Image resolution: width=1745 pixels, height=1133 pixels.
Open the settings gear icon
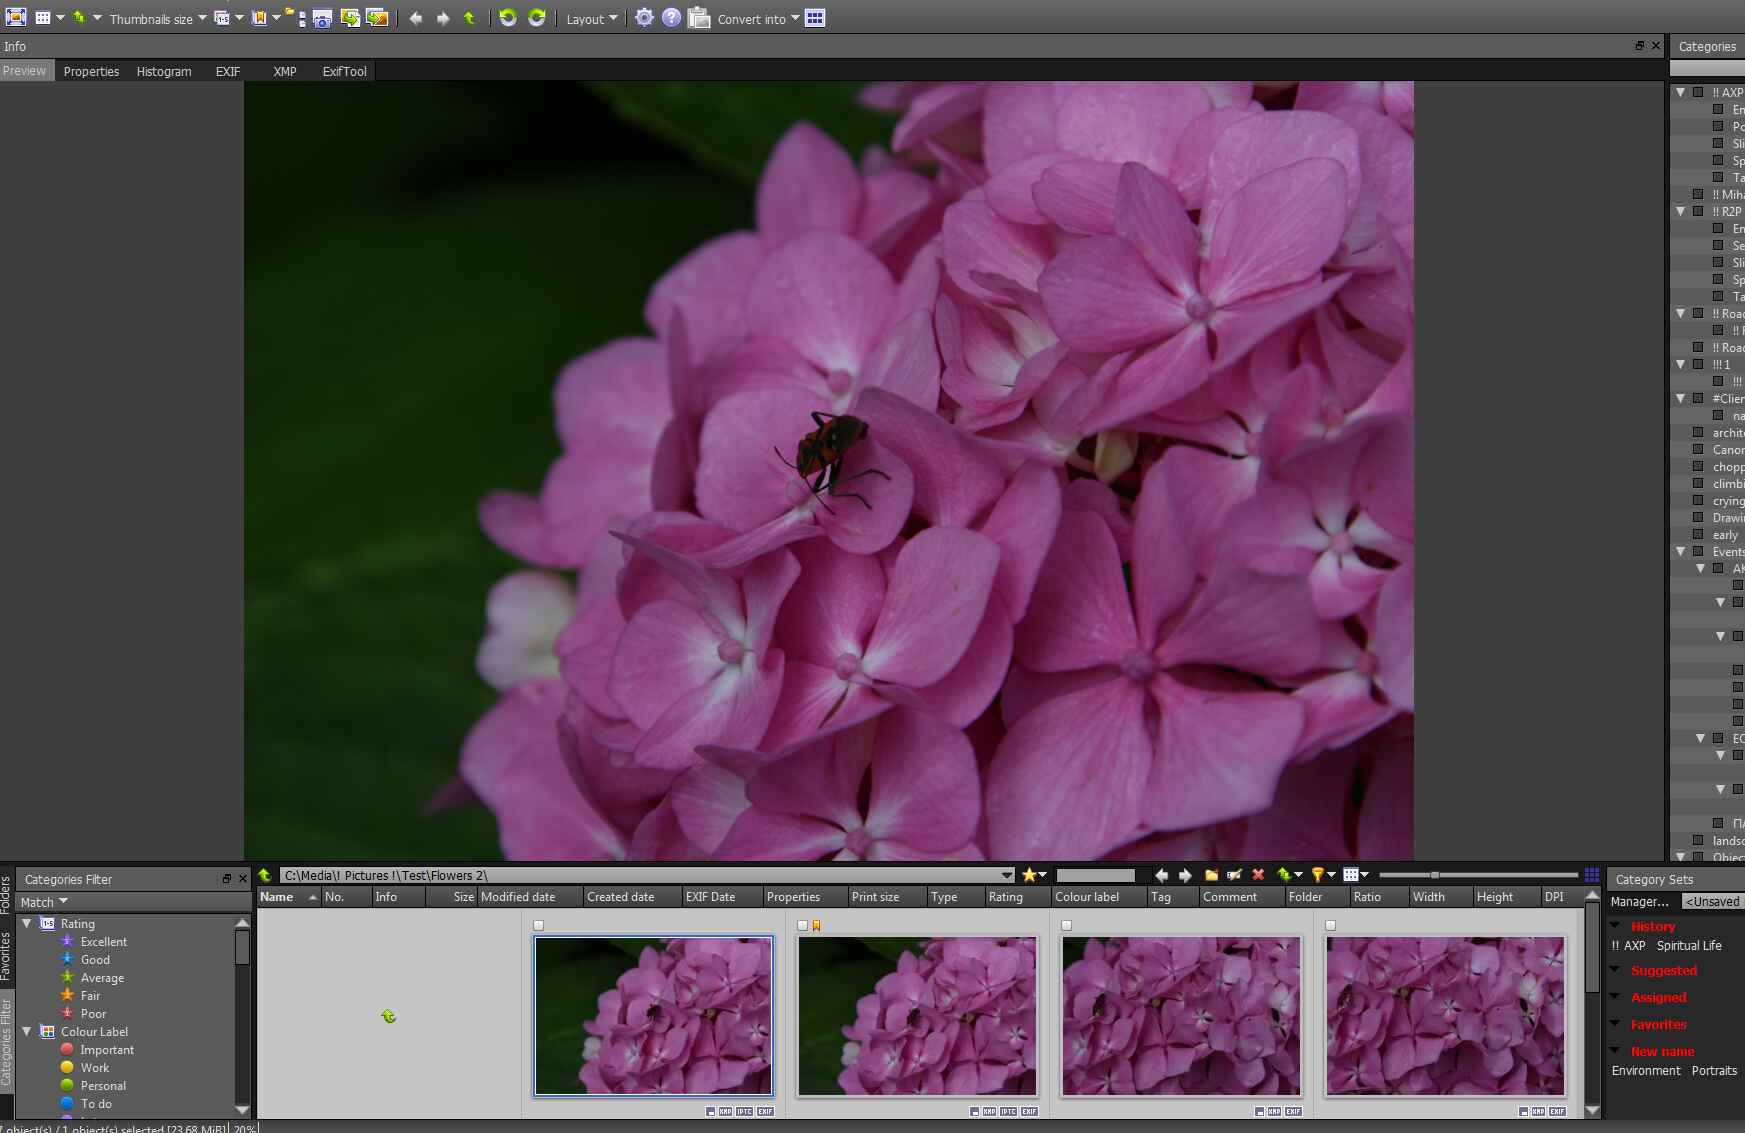click(644, 18)
